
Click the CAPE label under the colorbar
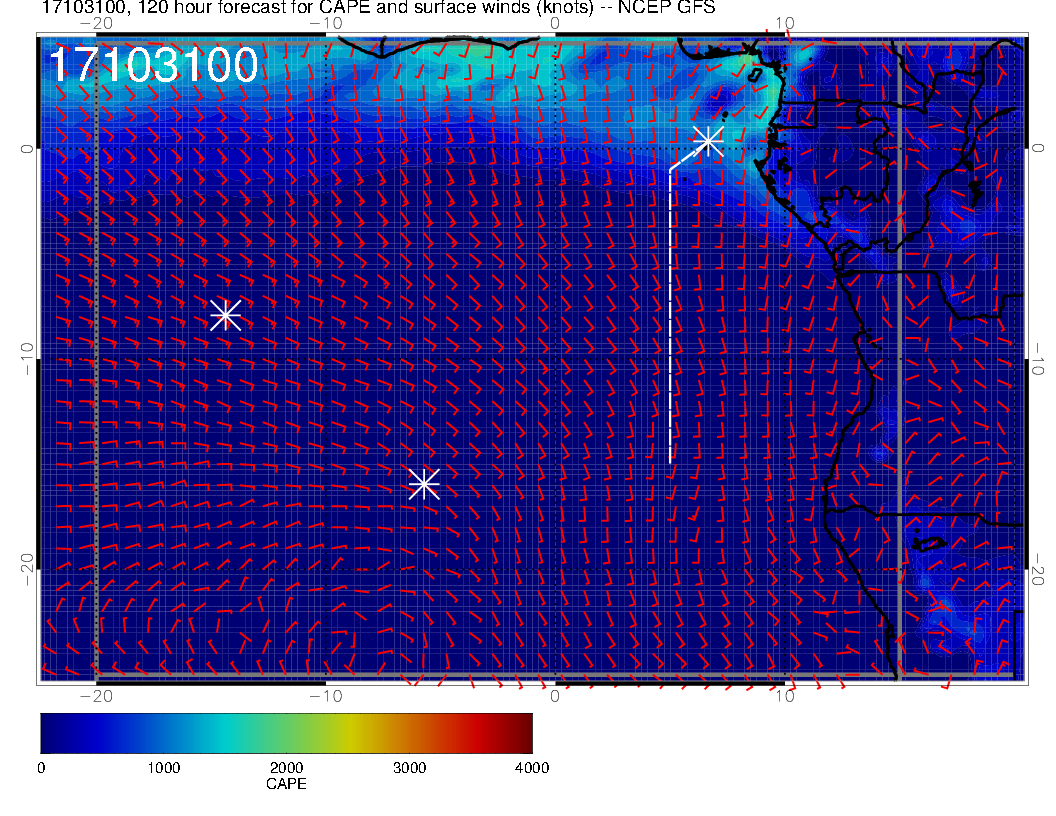(x=286, y=785)
